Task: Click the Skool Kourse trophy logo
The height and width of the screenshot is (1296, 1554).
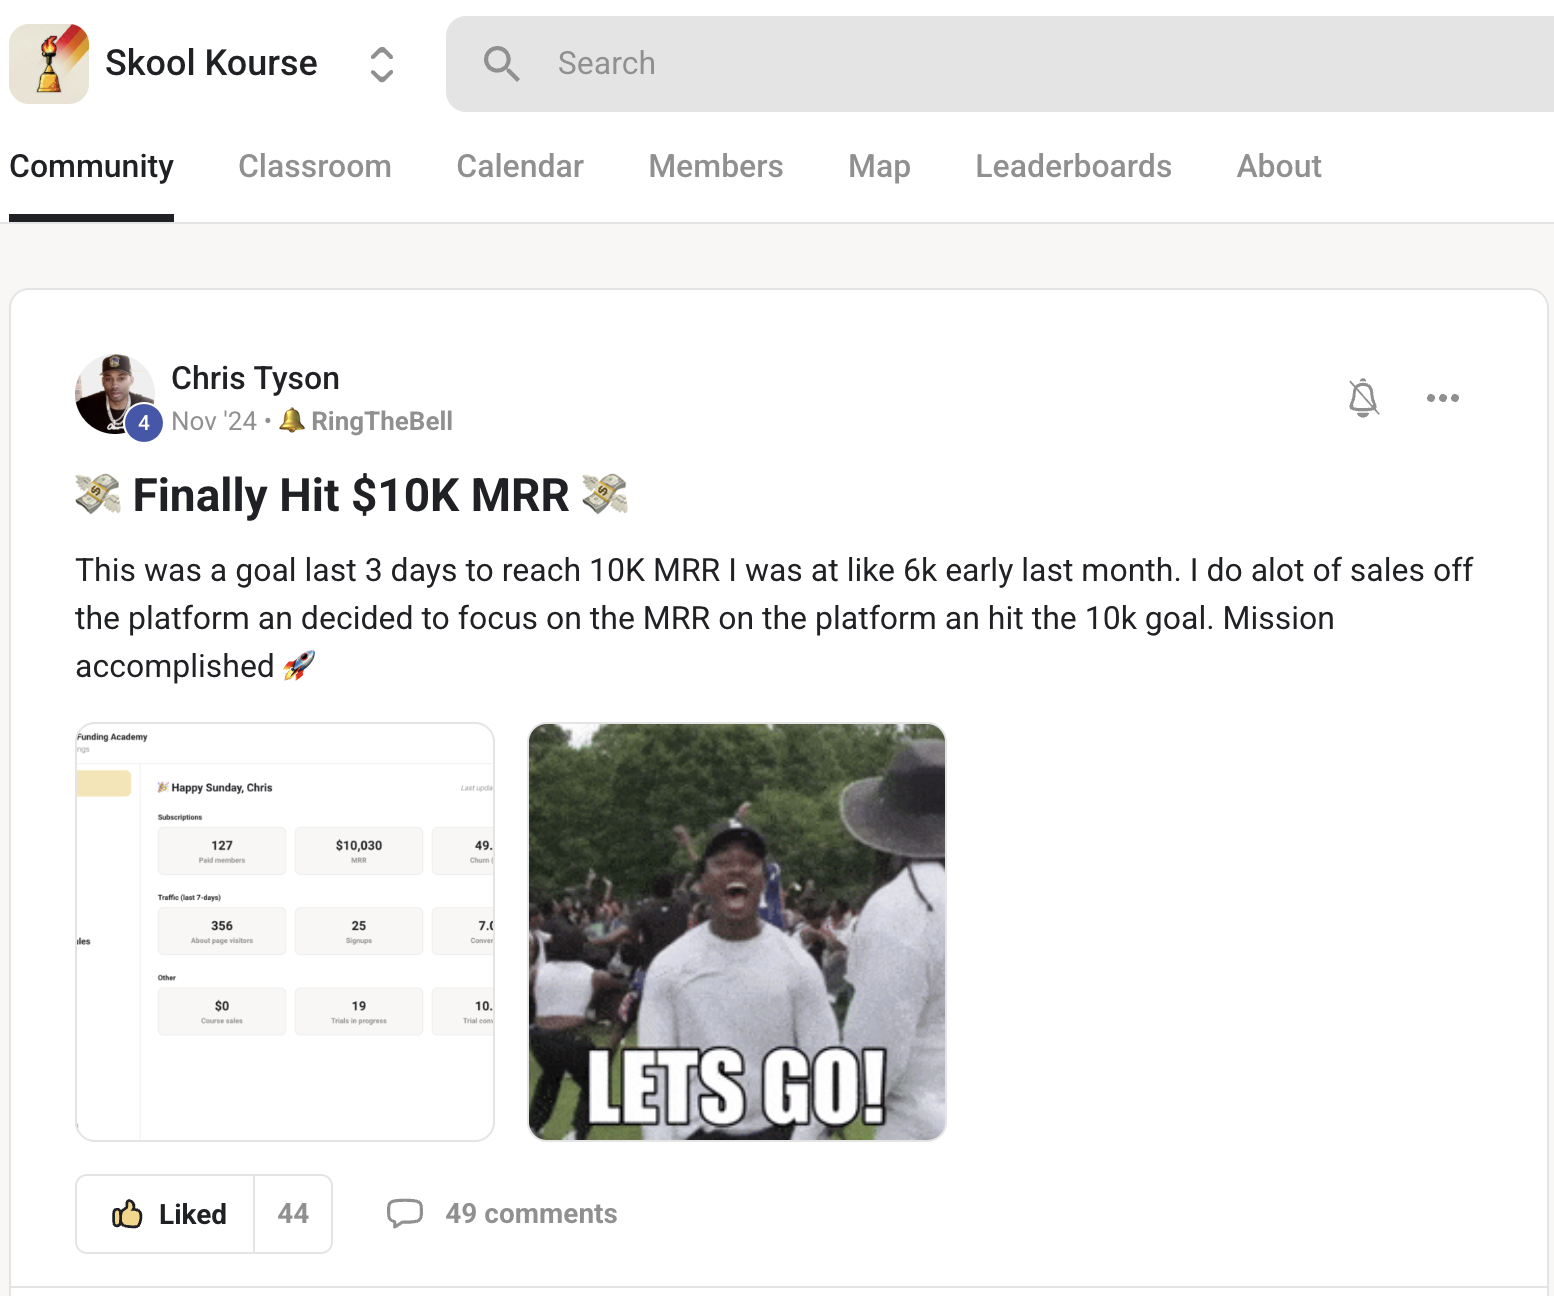Action: pos(49,64)
